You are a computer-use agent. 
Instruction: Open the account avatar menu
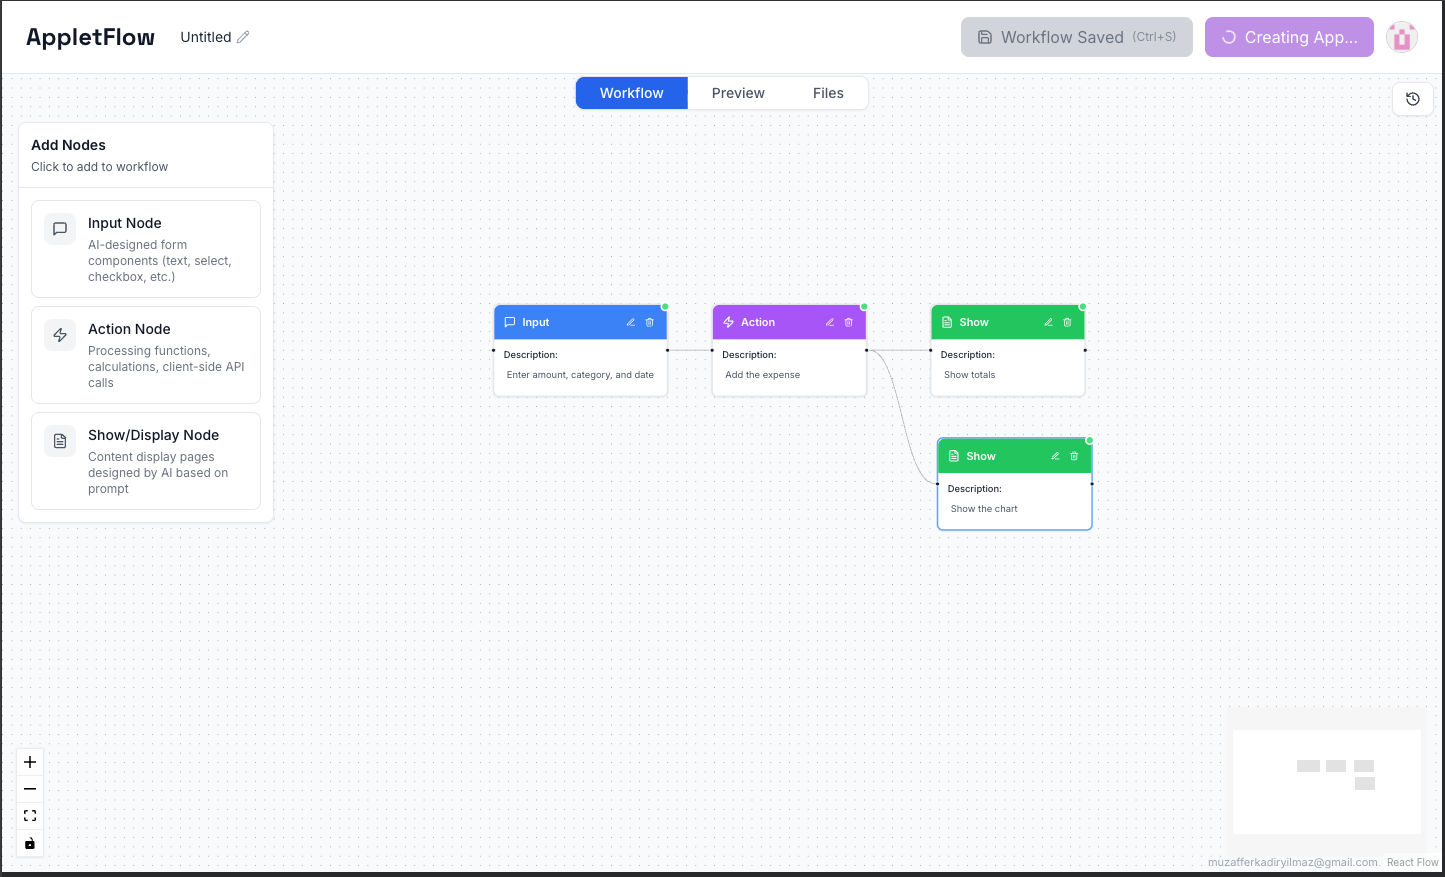point(1401,36)
